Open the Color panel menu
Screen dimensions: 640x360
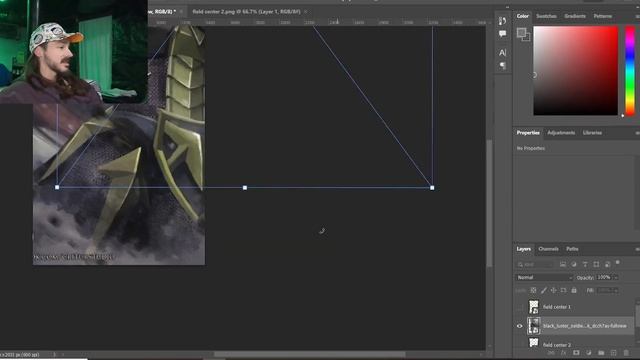[637, 16]
